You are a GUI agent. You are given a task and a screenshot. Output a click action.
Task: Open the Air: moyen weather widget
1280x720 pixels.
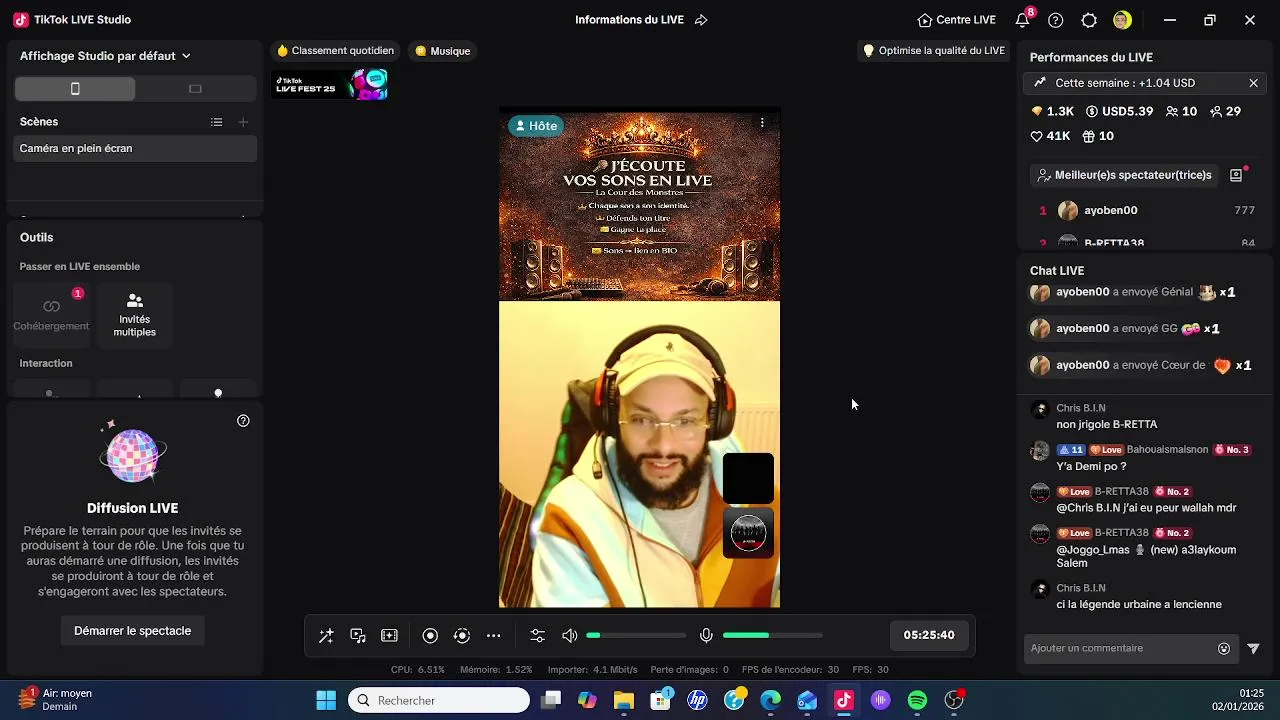coord(56,699)
